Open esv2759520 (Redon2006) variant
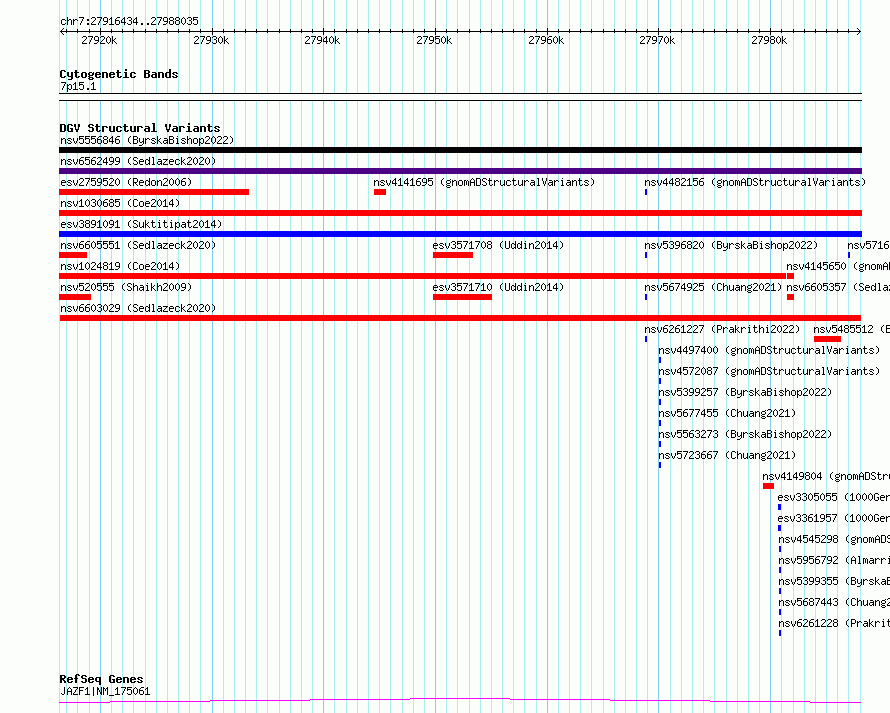890x713 pixels. coord(126,182)
